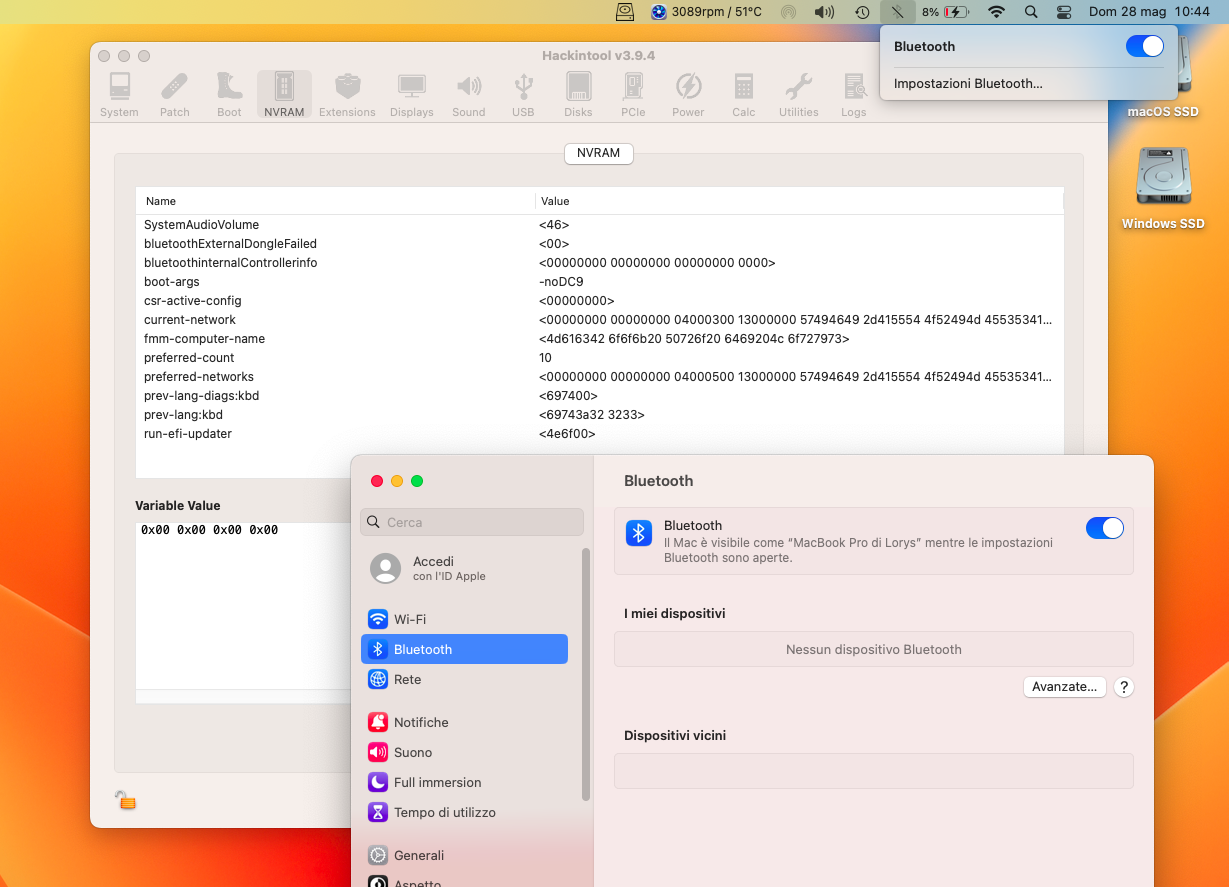Open the USB section in Hackintool
The image size is (1229, 887).
(x=523, y=93)
